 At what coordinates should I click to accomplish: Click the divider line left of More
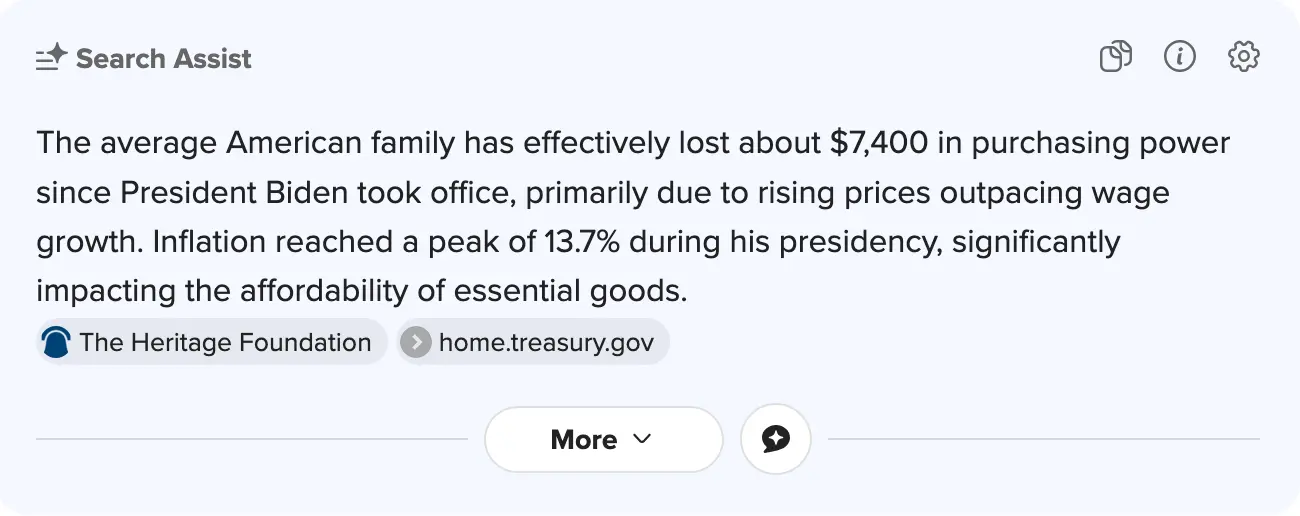point(252,439)
